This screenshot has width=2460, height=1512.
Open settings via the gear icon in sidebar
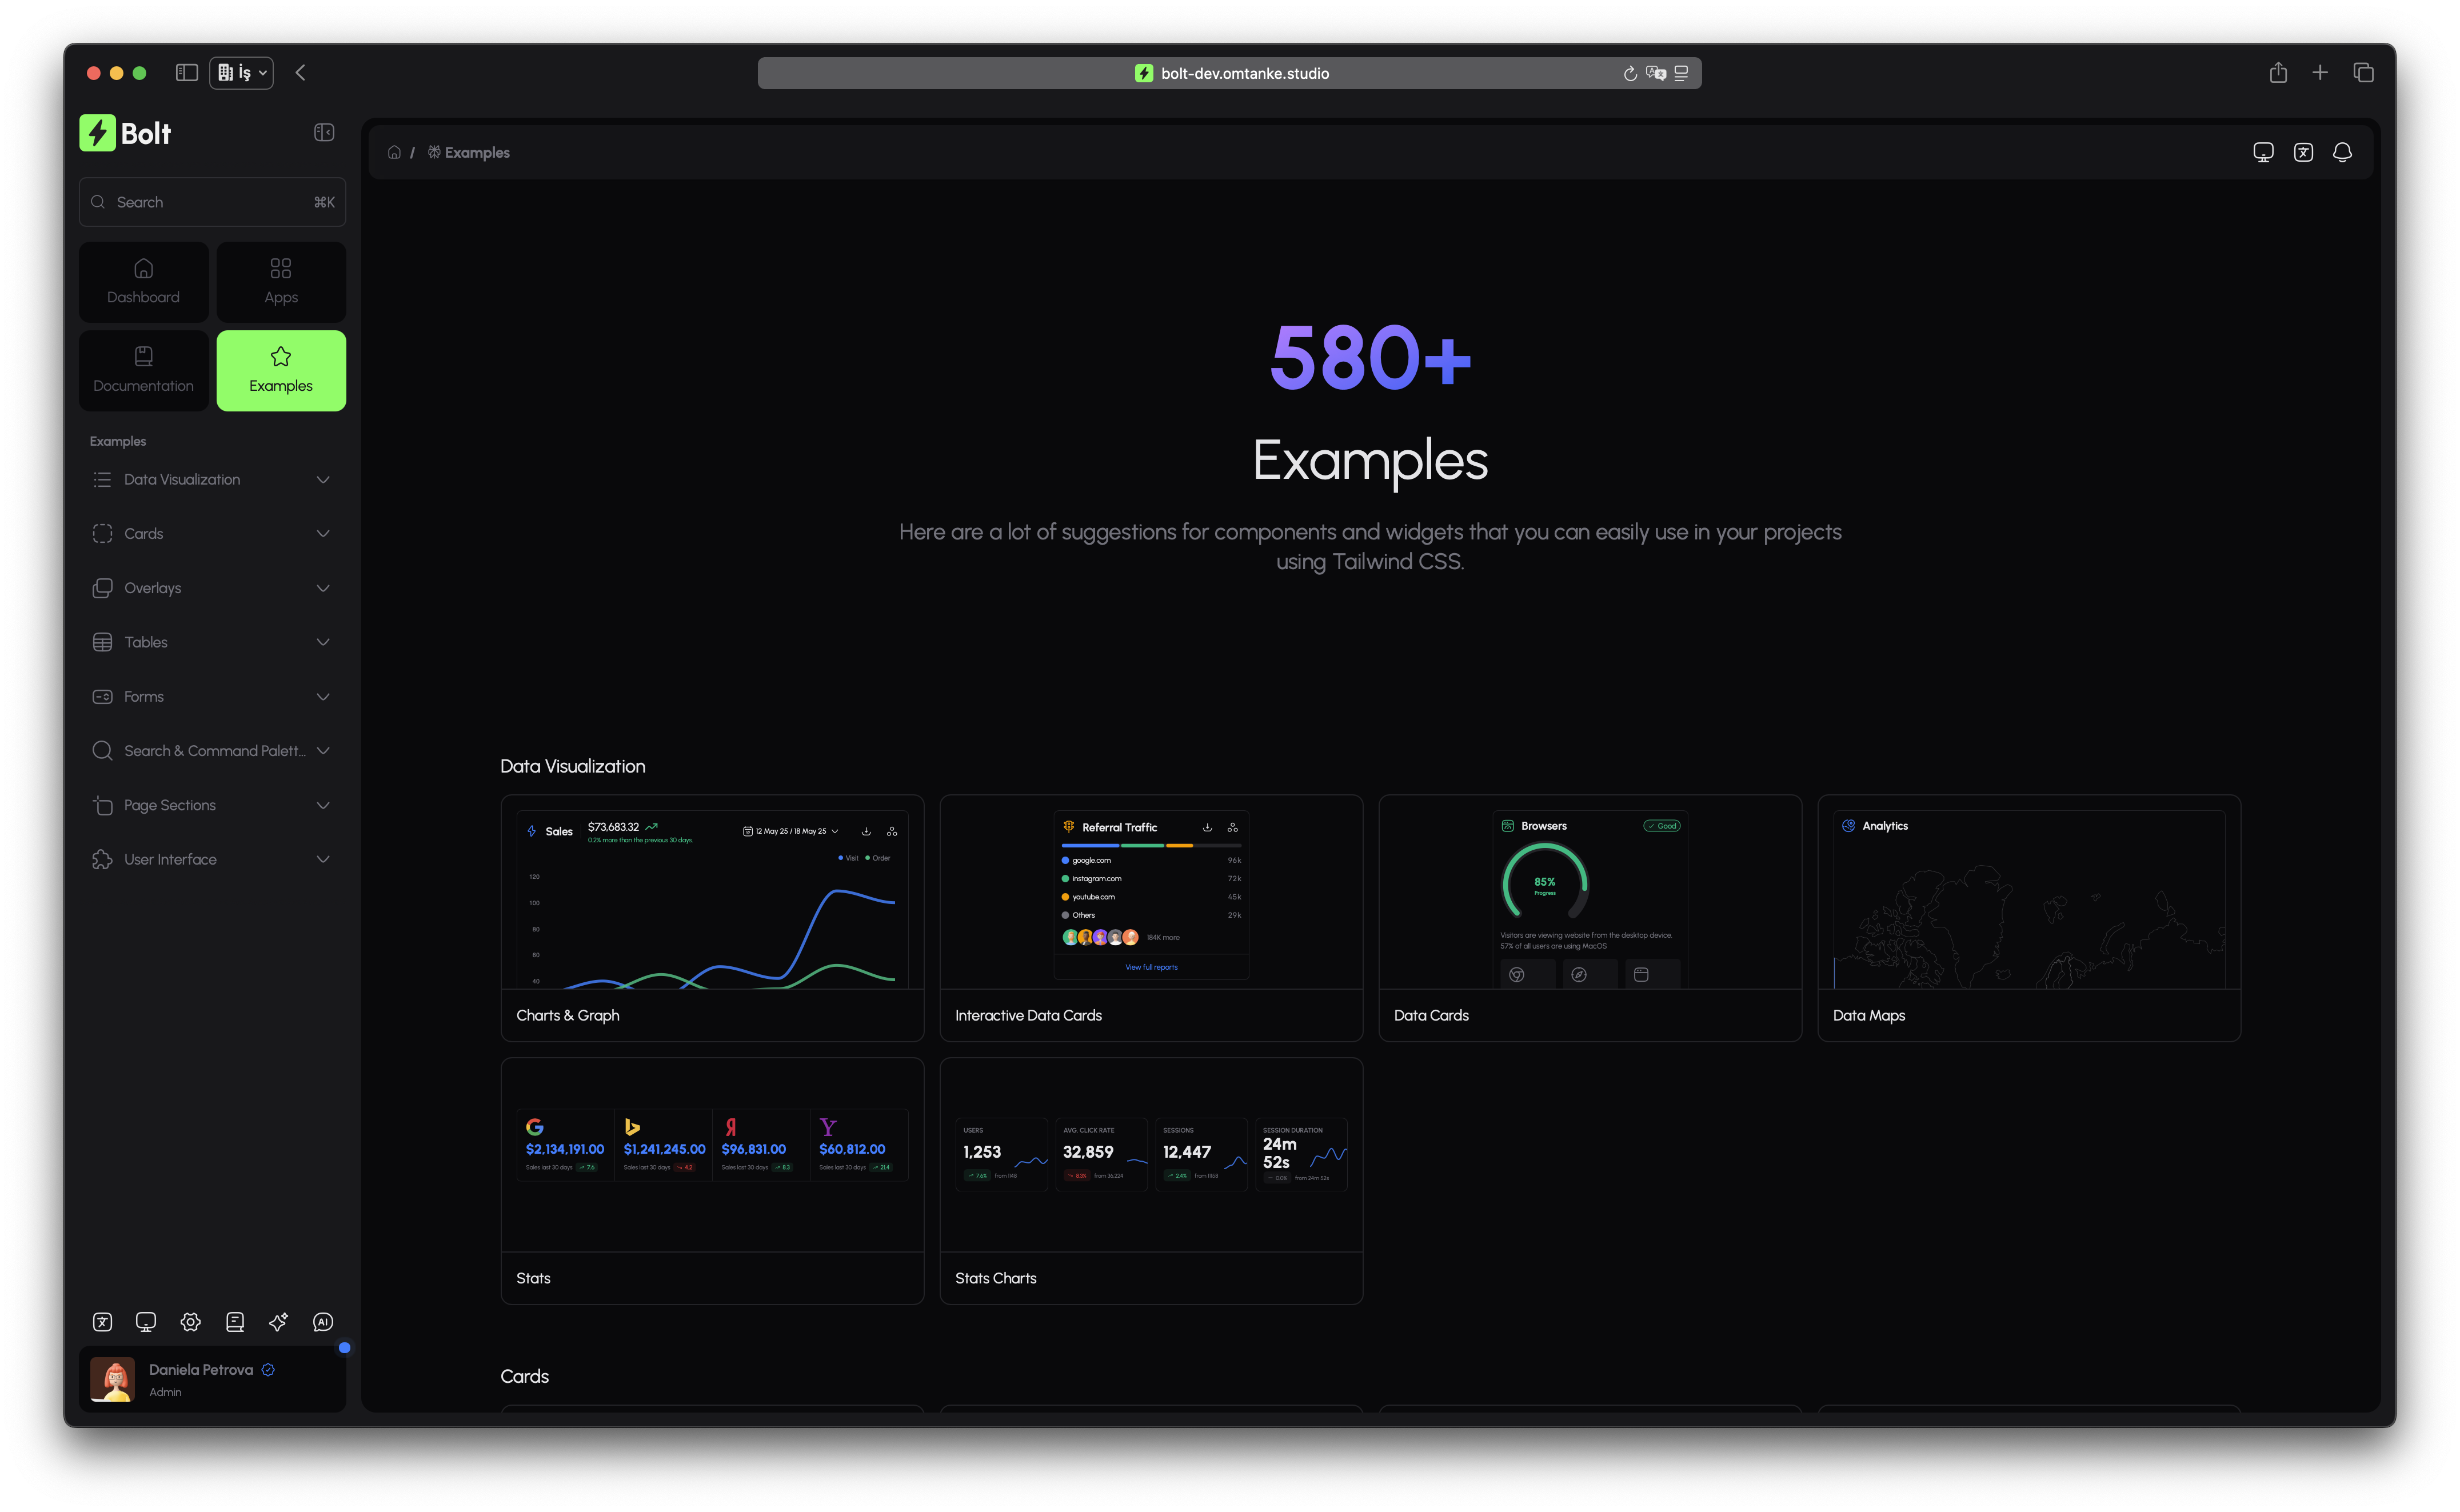190,1322
